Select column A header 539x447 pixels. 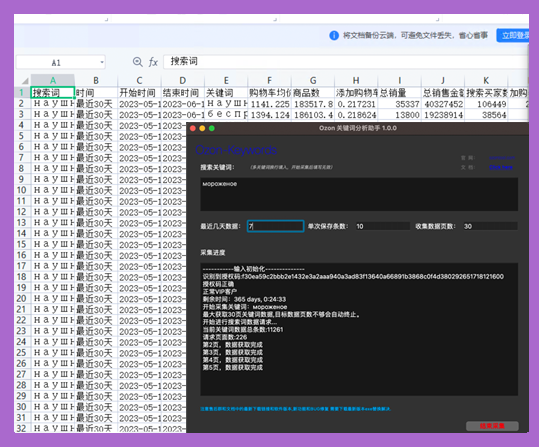tap(53, 81)
